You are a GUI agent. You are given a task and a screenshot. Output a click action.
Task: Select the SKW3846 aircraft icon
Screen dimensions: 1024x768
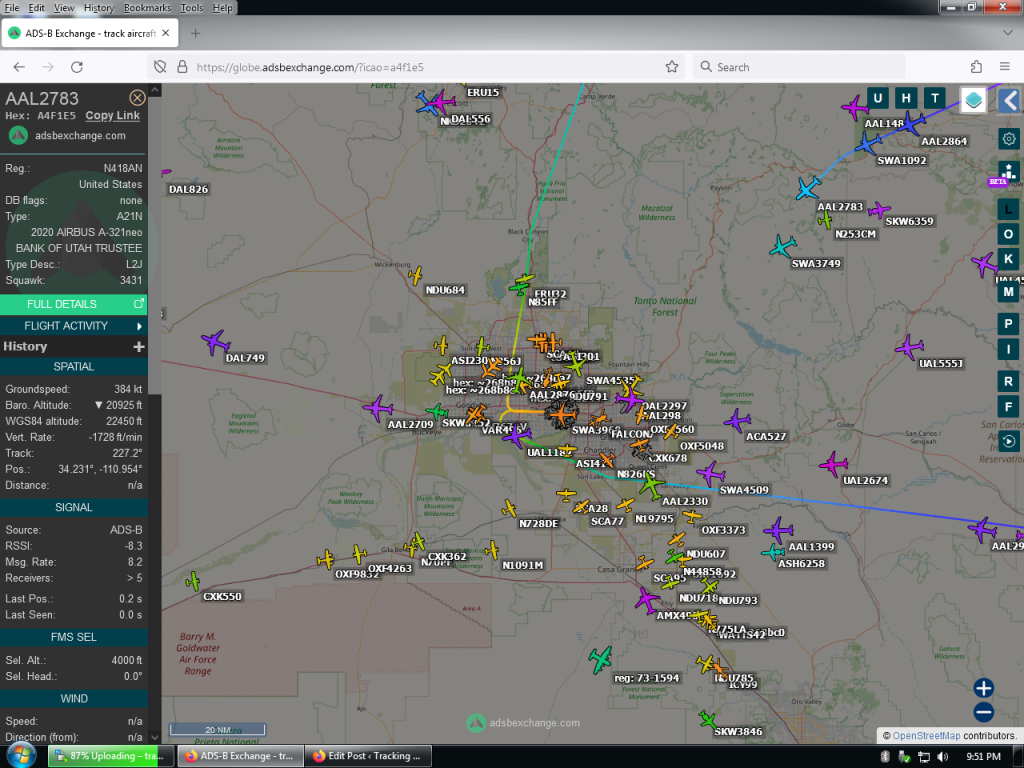click(x=707, y=720)
